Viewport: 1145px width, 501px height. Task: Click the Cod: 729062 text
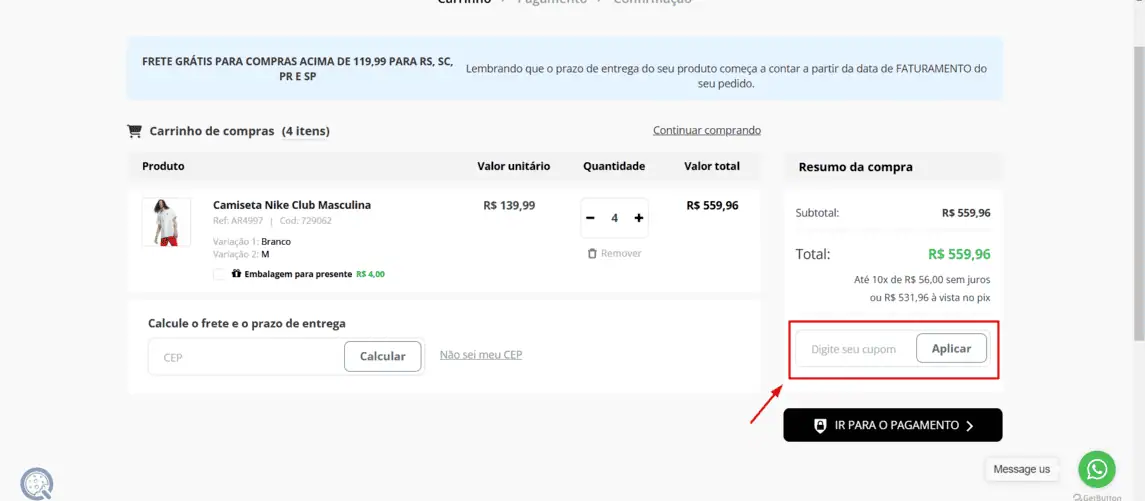coord(305,221)
